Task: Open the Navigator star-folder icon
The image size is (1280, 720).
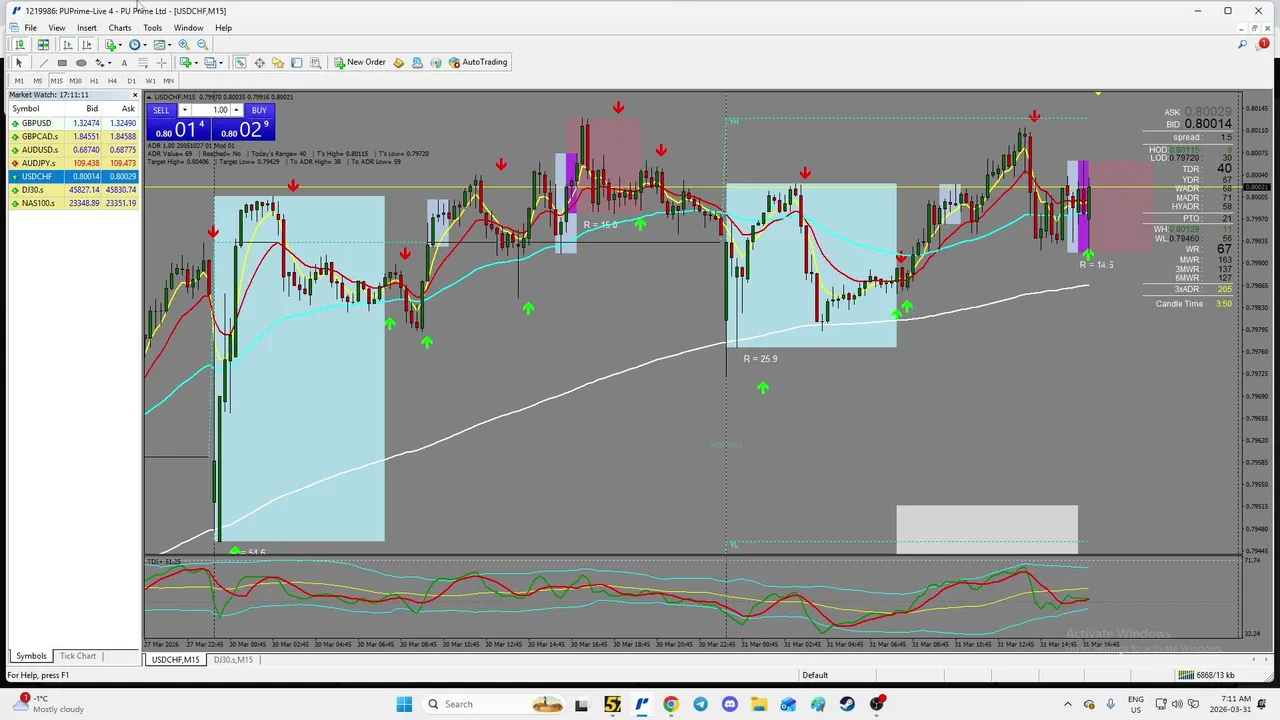Action: coord(278,63)
